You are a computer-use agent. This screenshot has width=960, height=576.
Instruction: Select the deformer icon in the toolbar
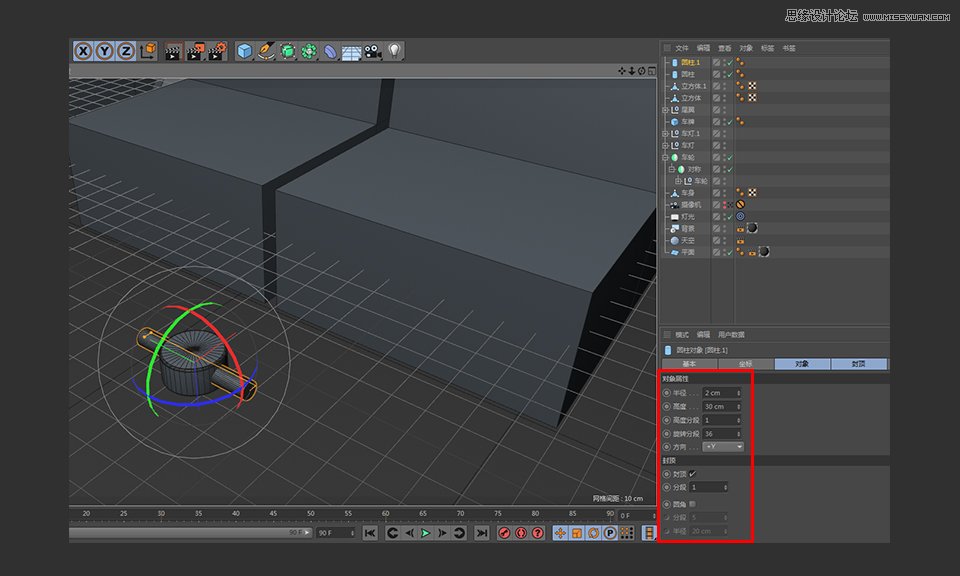pos(329,51)
